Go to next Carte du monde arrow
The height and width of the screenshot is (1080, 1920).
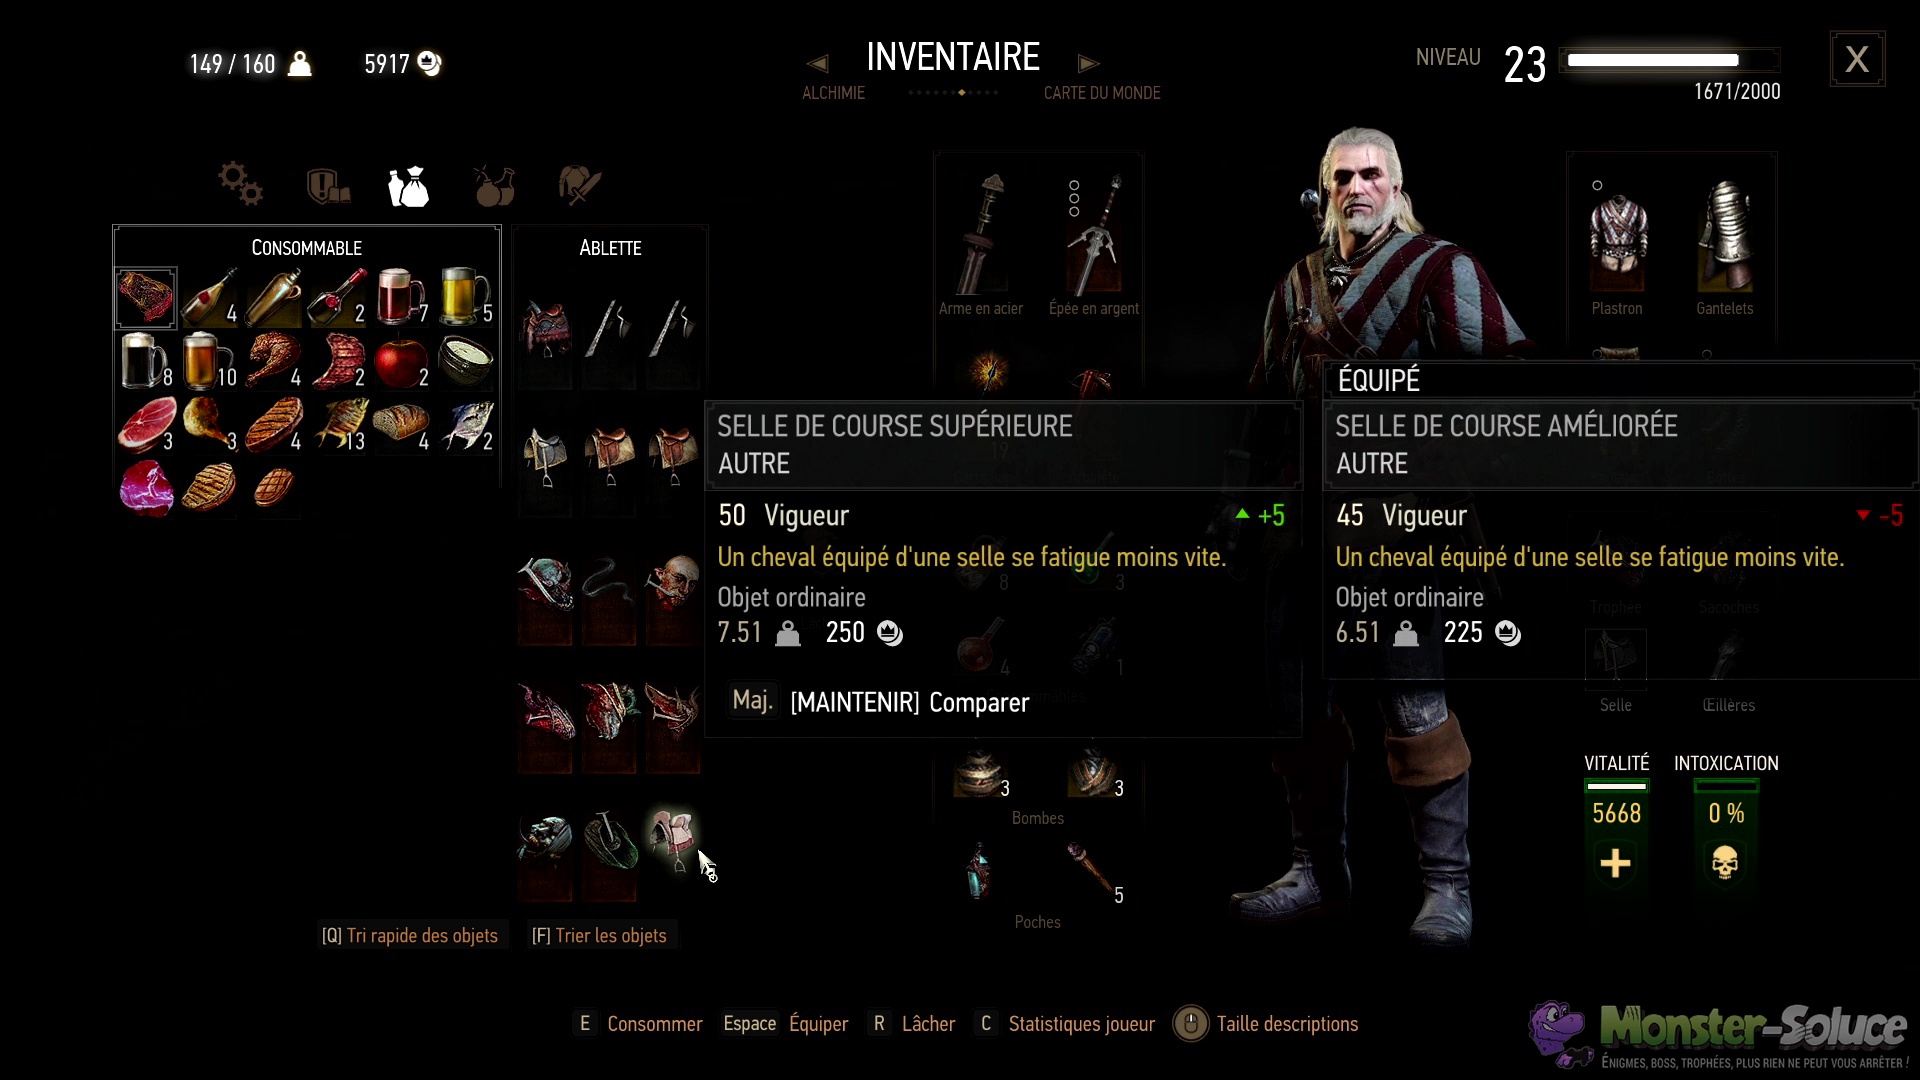point(1089,64)
